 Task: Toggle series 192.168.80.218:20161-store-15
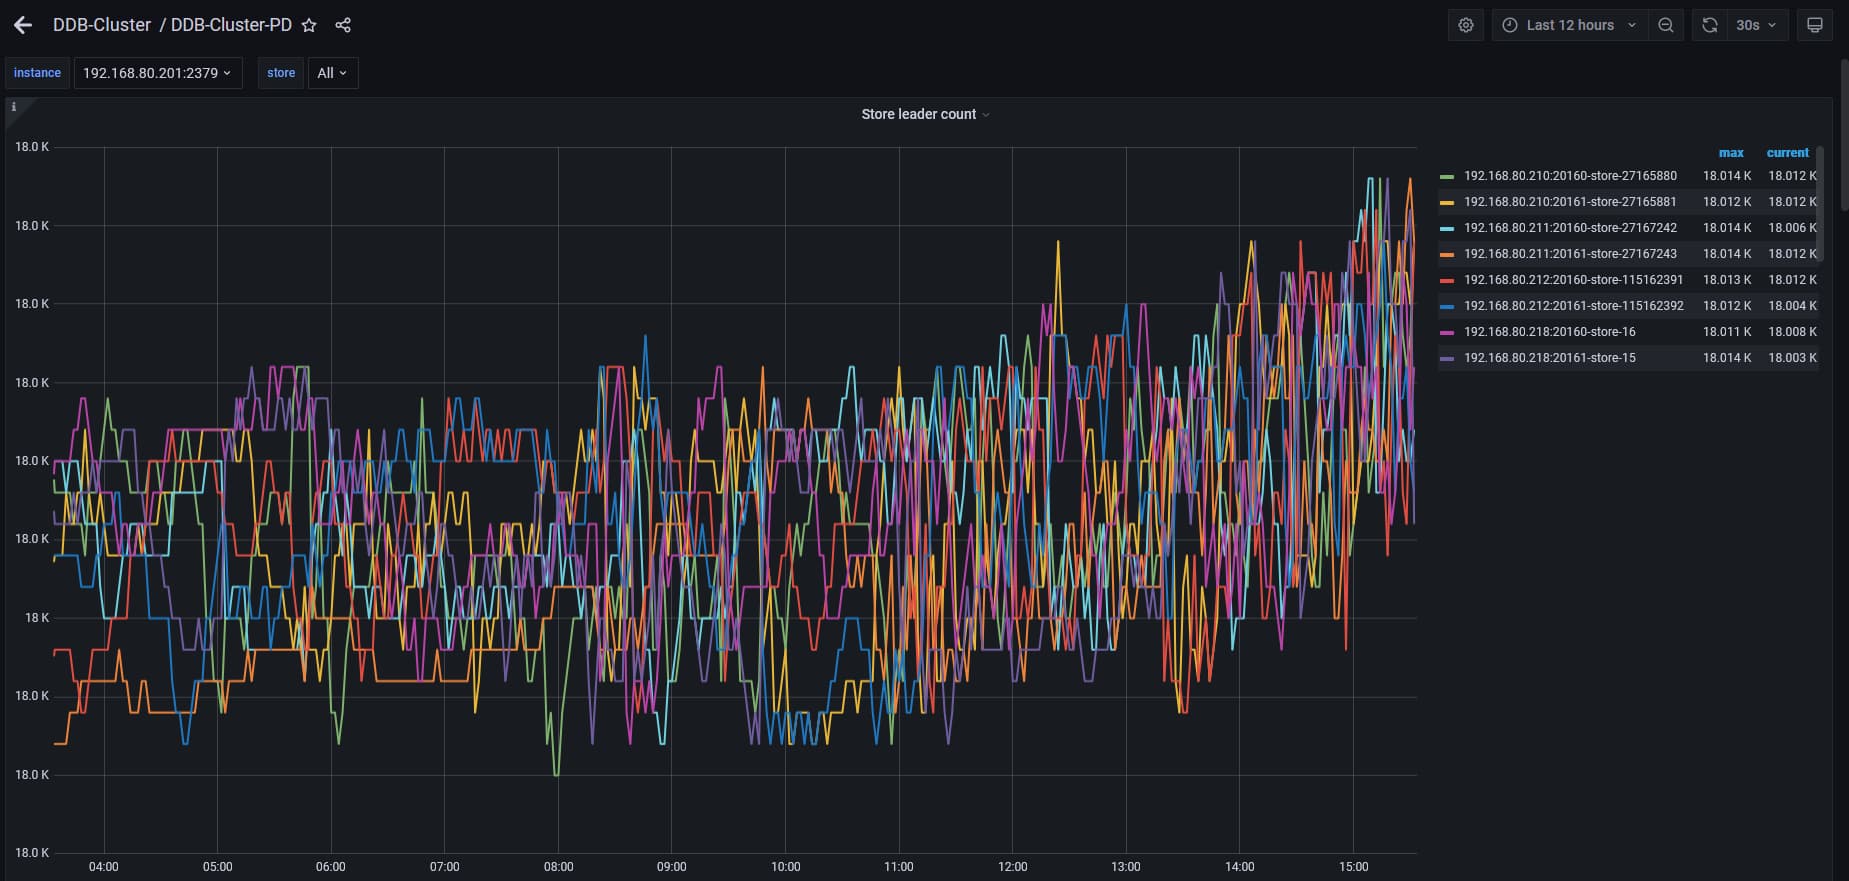click(1549, 358)
